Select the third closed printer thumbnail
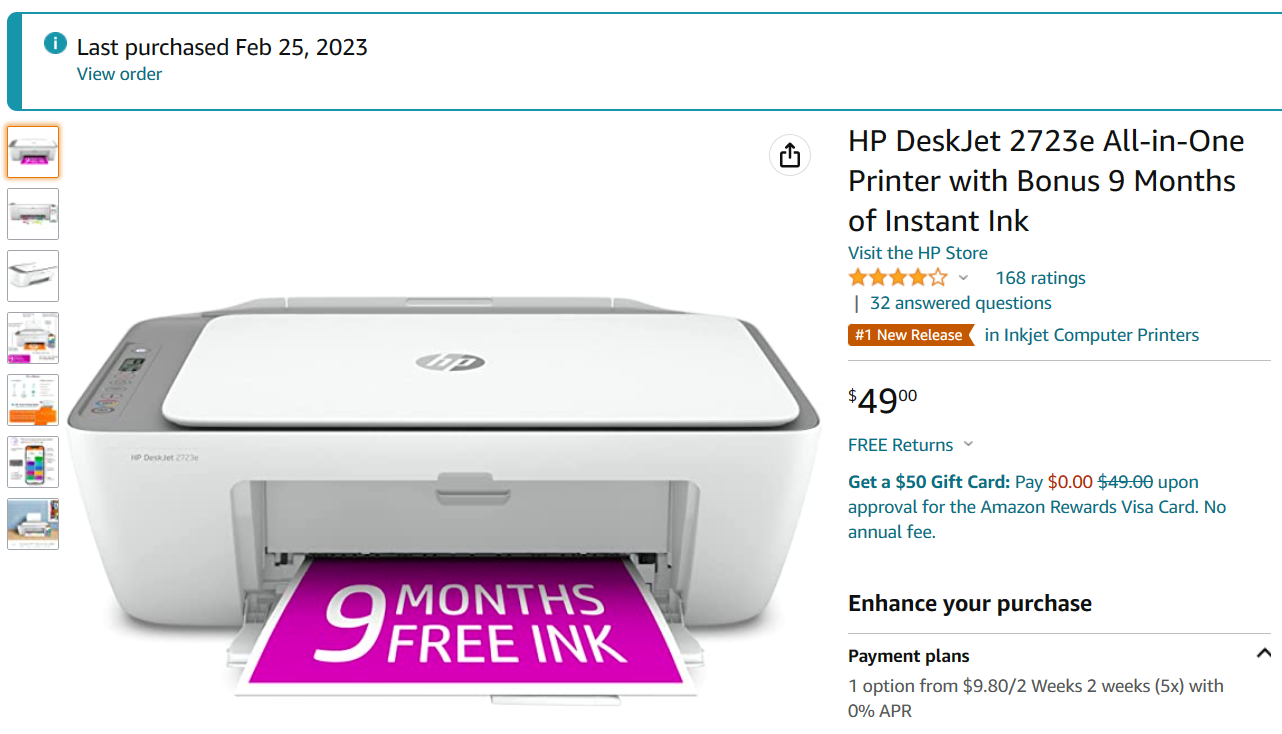The height and width of the screenshot is (734, 1282). pos(33,276)
